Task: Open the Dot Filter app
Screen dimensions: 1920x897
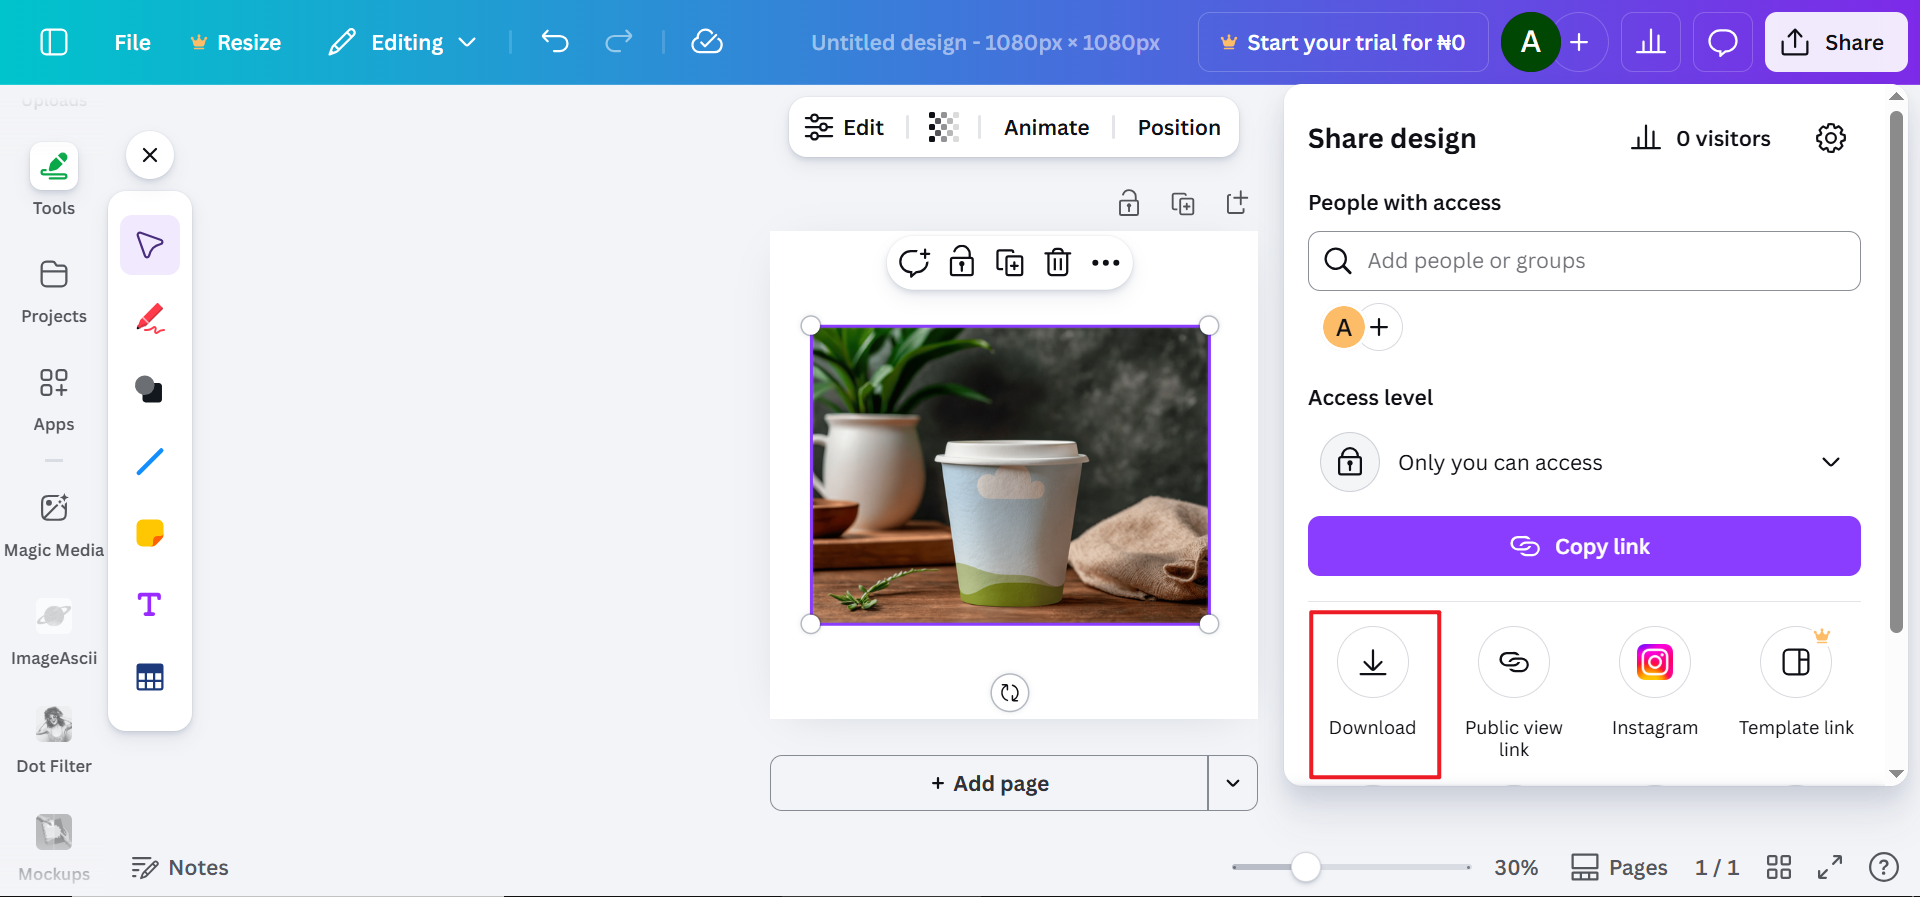Action: click(x=54, y=741)
